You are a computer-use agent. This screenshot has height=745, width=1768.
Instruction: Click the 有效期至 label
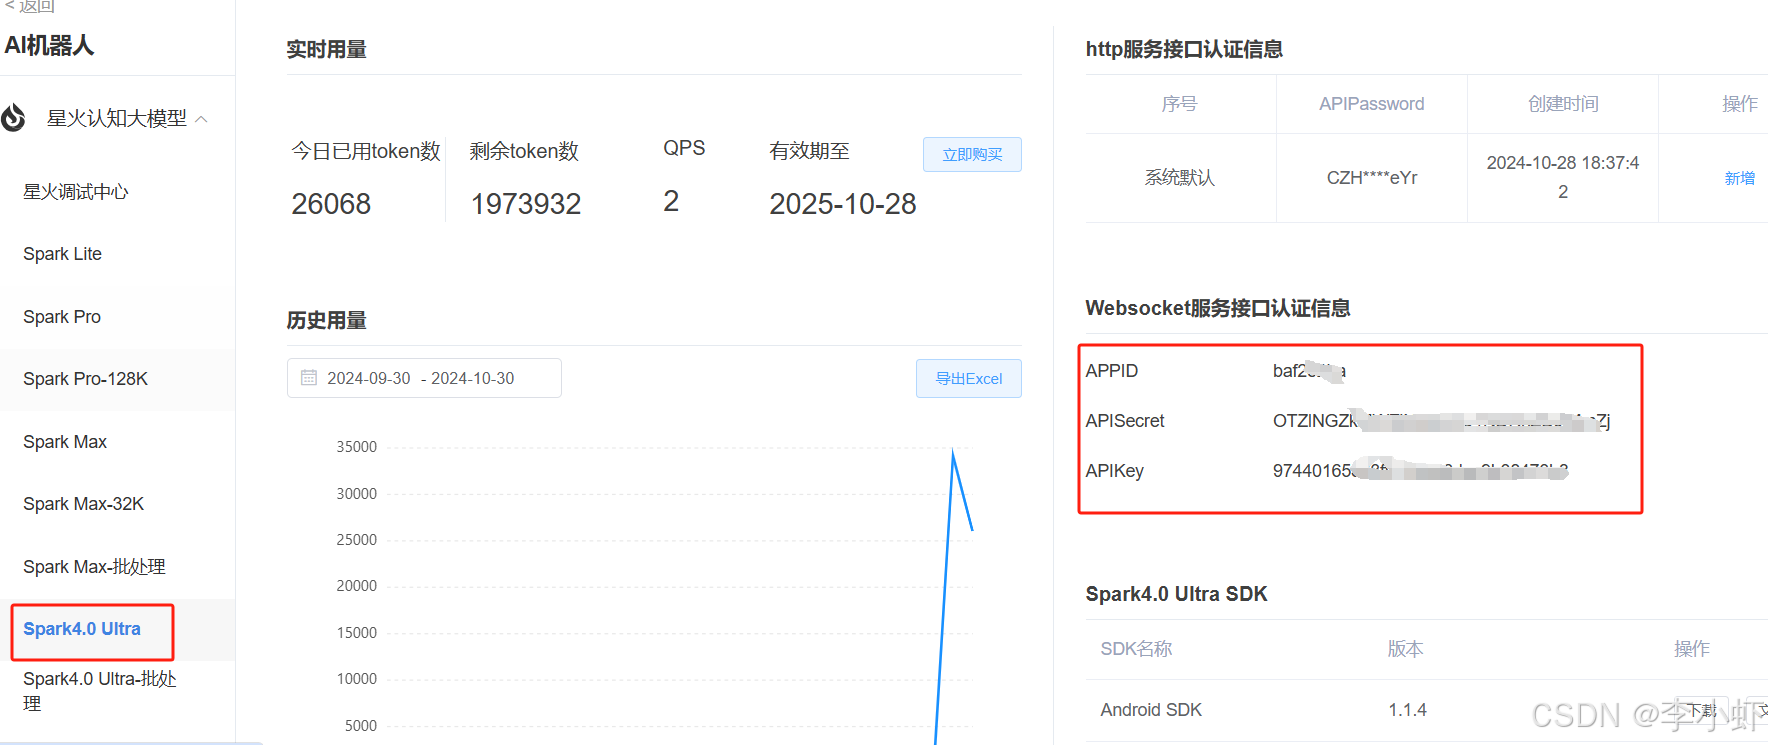coord(809,151)
